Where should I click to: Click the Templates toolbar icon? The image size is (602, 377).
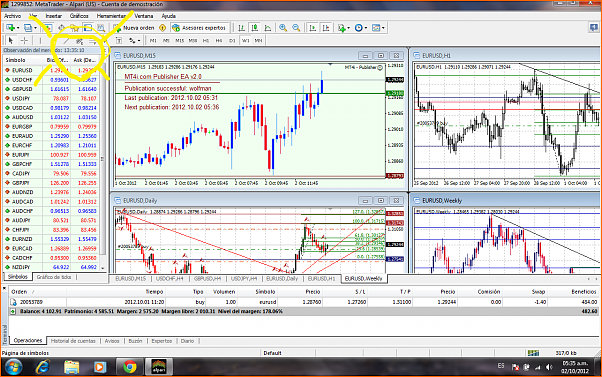pos(376,28)
